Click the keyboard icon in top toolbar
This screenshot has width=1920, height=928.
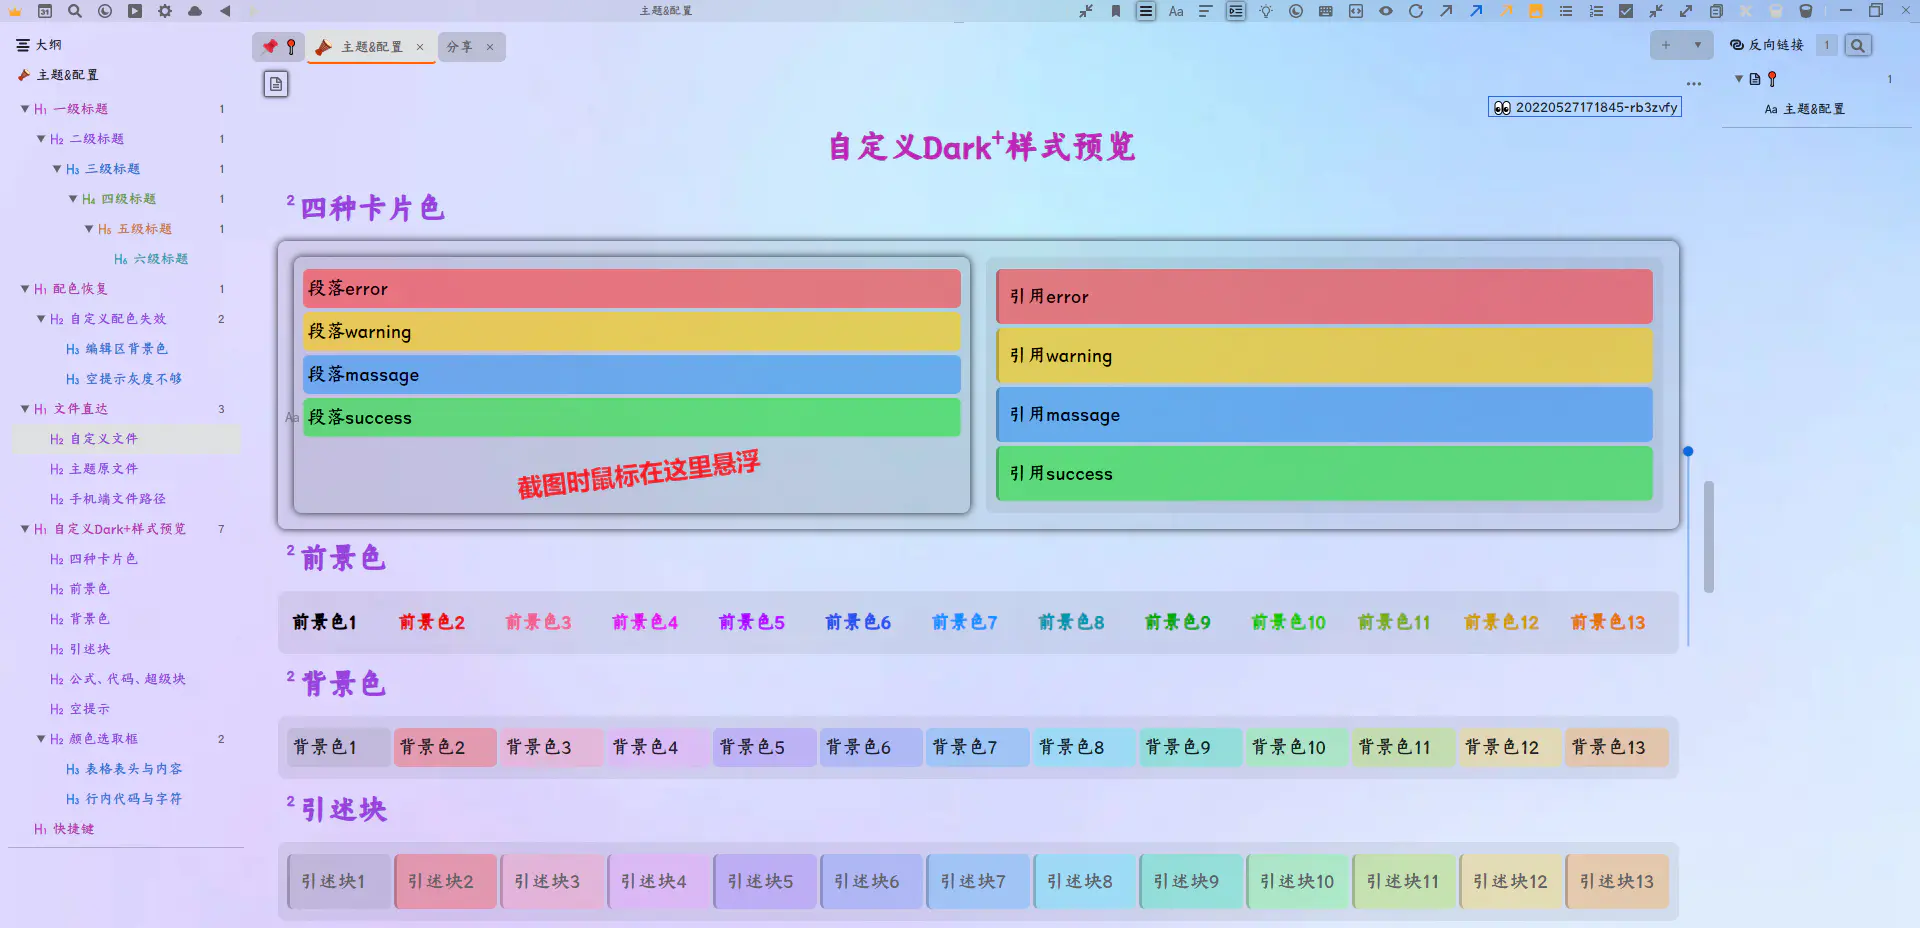tap(1326, 11)
